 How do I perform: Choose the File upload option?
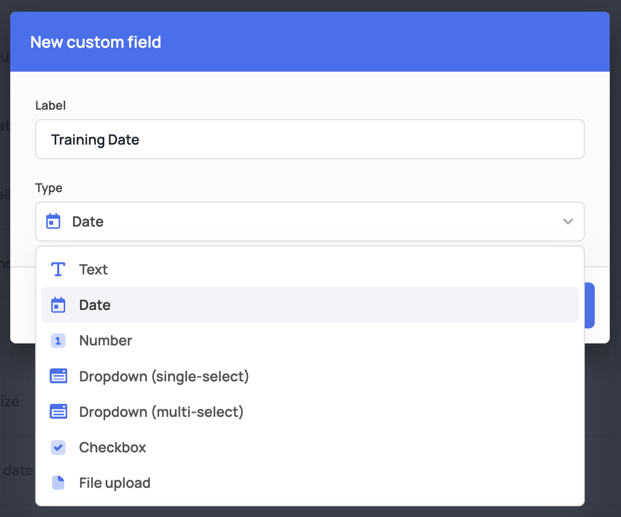click(310, 483)
